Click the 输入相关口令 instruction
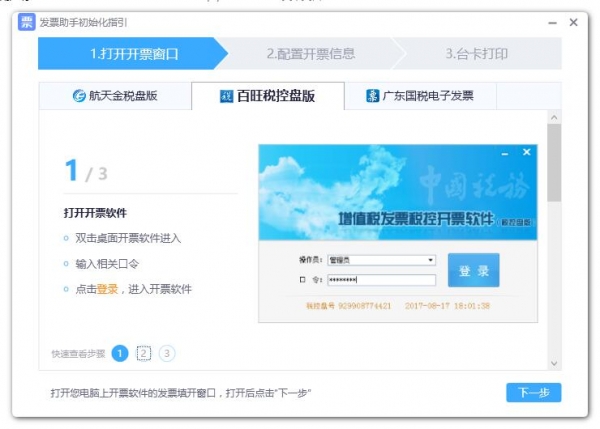 coord(107,264)
